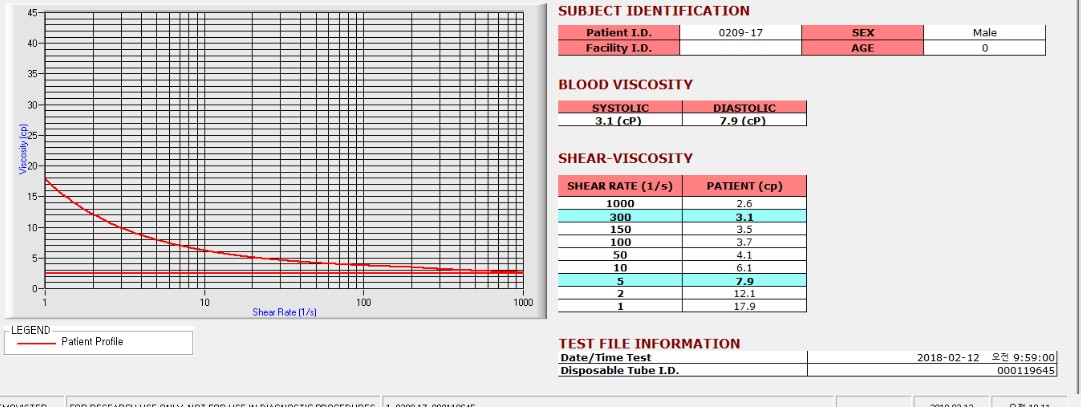Click the SEX field showing Male
The image size is (1081, 407).
pos(984,32)
